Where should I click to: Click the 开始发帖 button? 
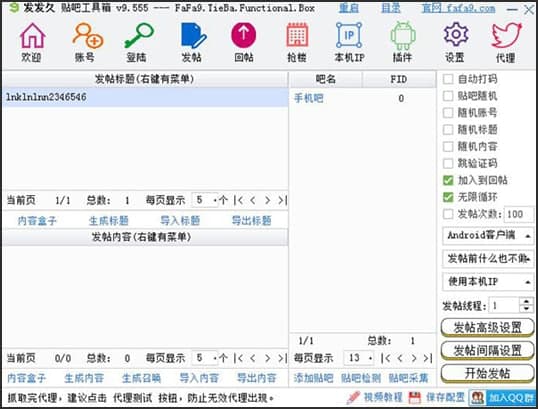point(488,374)
